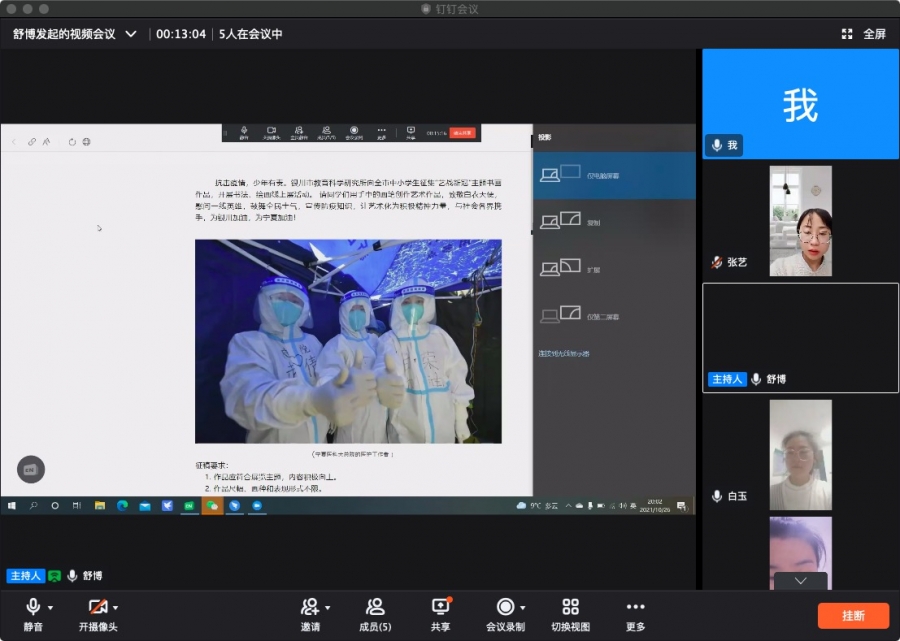Expand the microphone options arrow

click(50, 608)
